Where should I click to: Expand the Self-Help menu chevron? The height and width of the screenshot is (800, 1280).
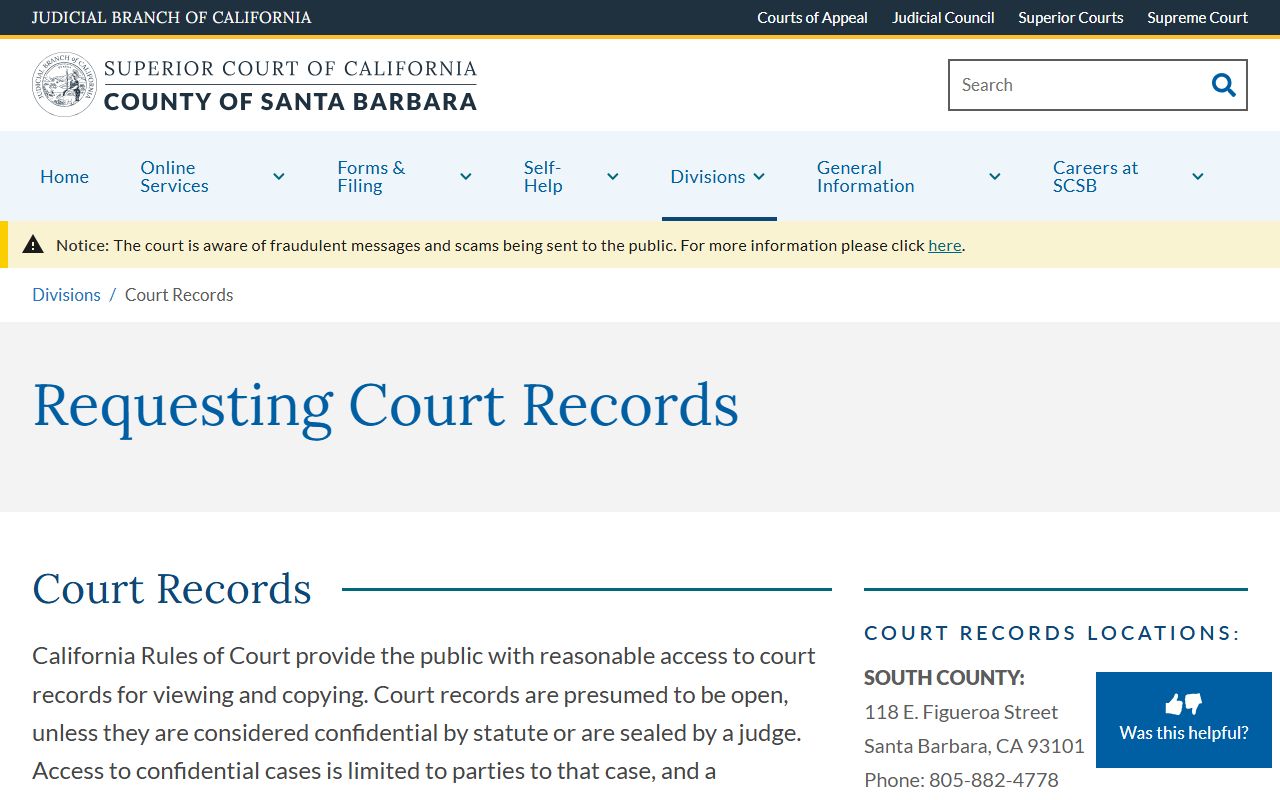(613, 177)
